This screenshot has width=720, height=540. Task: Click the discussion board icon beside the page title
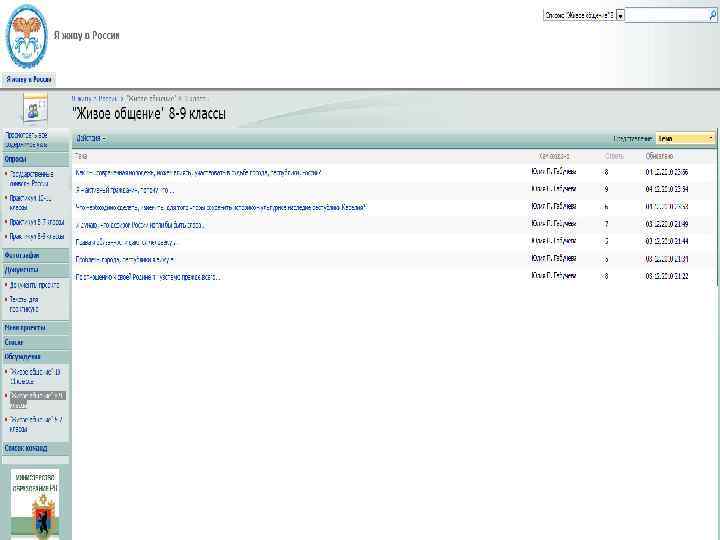34,110
